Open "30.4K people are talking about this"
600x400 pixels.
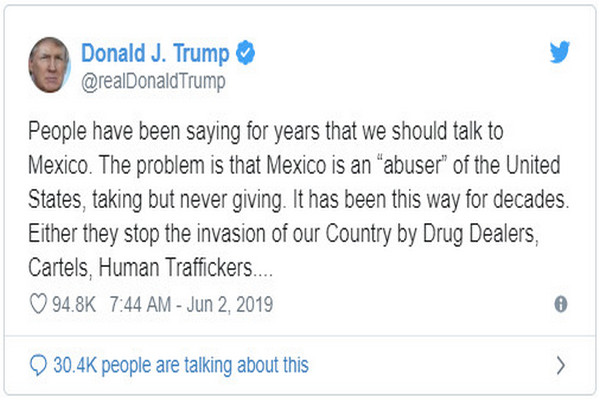180,365
